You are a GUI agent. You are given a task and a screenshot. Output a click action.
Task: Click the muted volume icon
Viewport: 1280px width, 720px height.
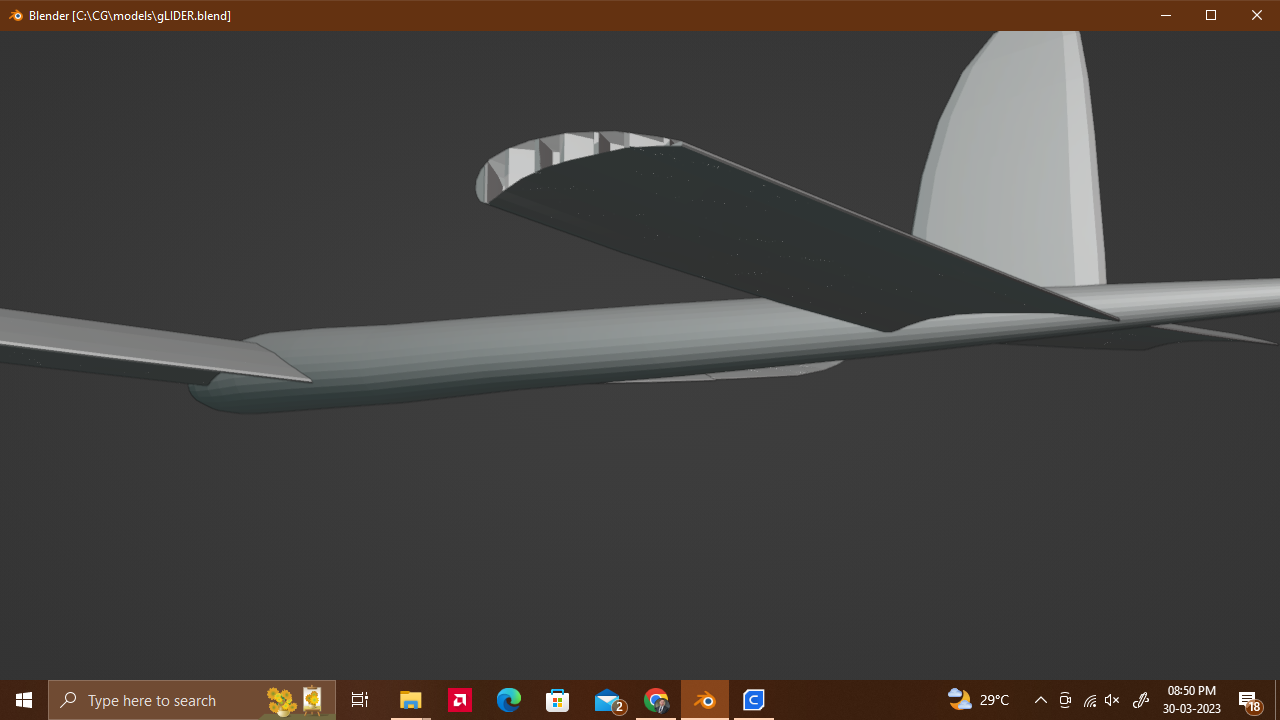point(1112,700)
